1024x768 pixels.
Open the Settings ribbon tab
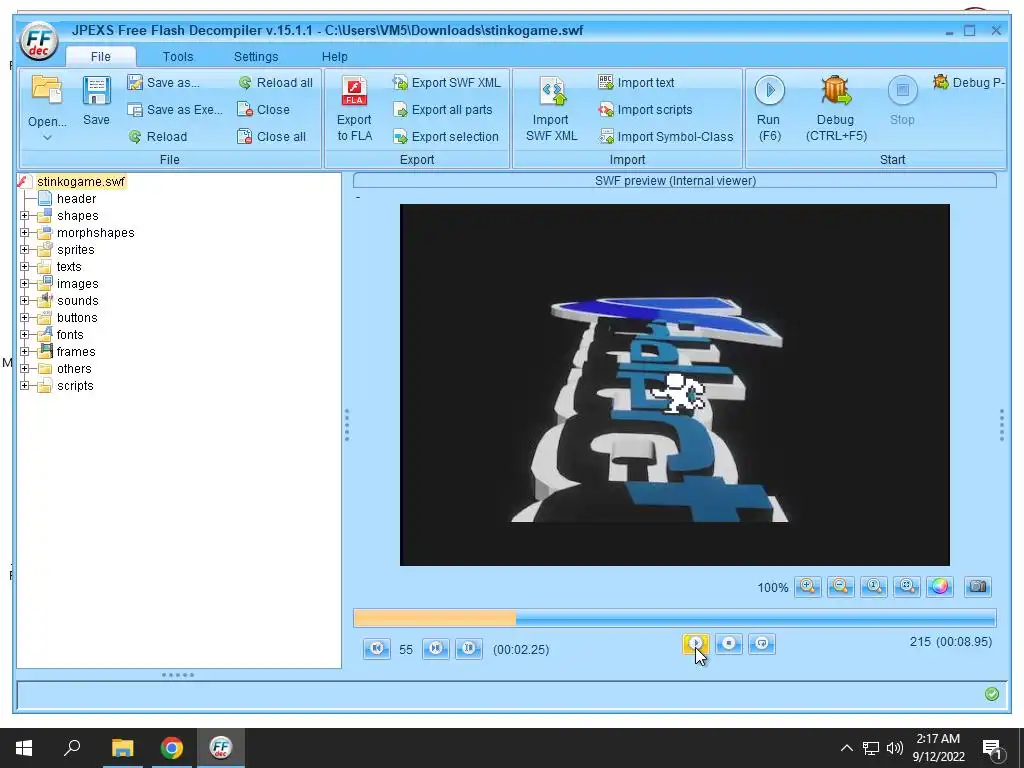coord(256,56)
